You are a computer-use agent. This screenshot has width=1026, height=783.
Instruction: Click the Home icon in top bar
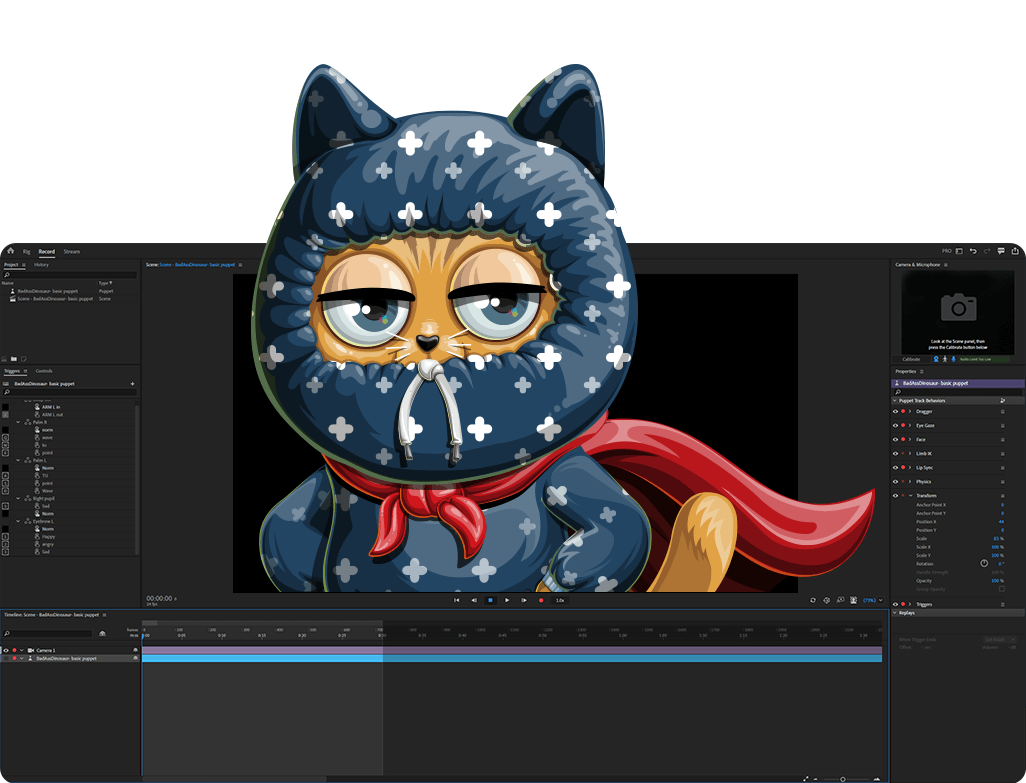[11, 251]
